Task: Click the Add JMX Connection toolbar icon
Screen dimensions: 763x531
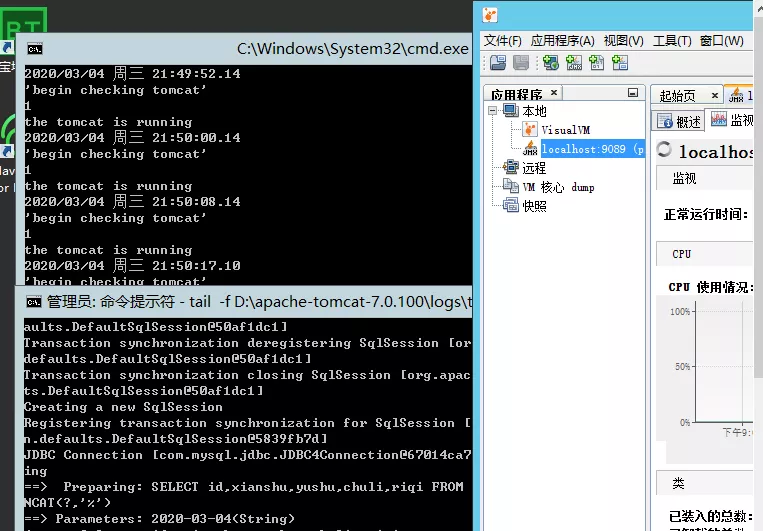Action: pyautogui.click(x=574, y=63)
